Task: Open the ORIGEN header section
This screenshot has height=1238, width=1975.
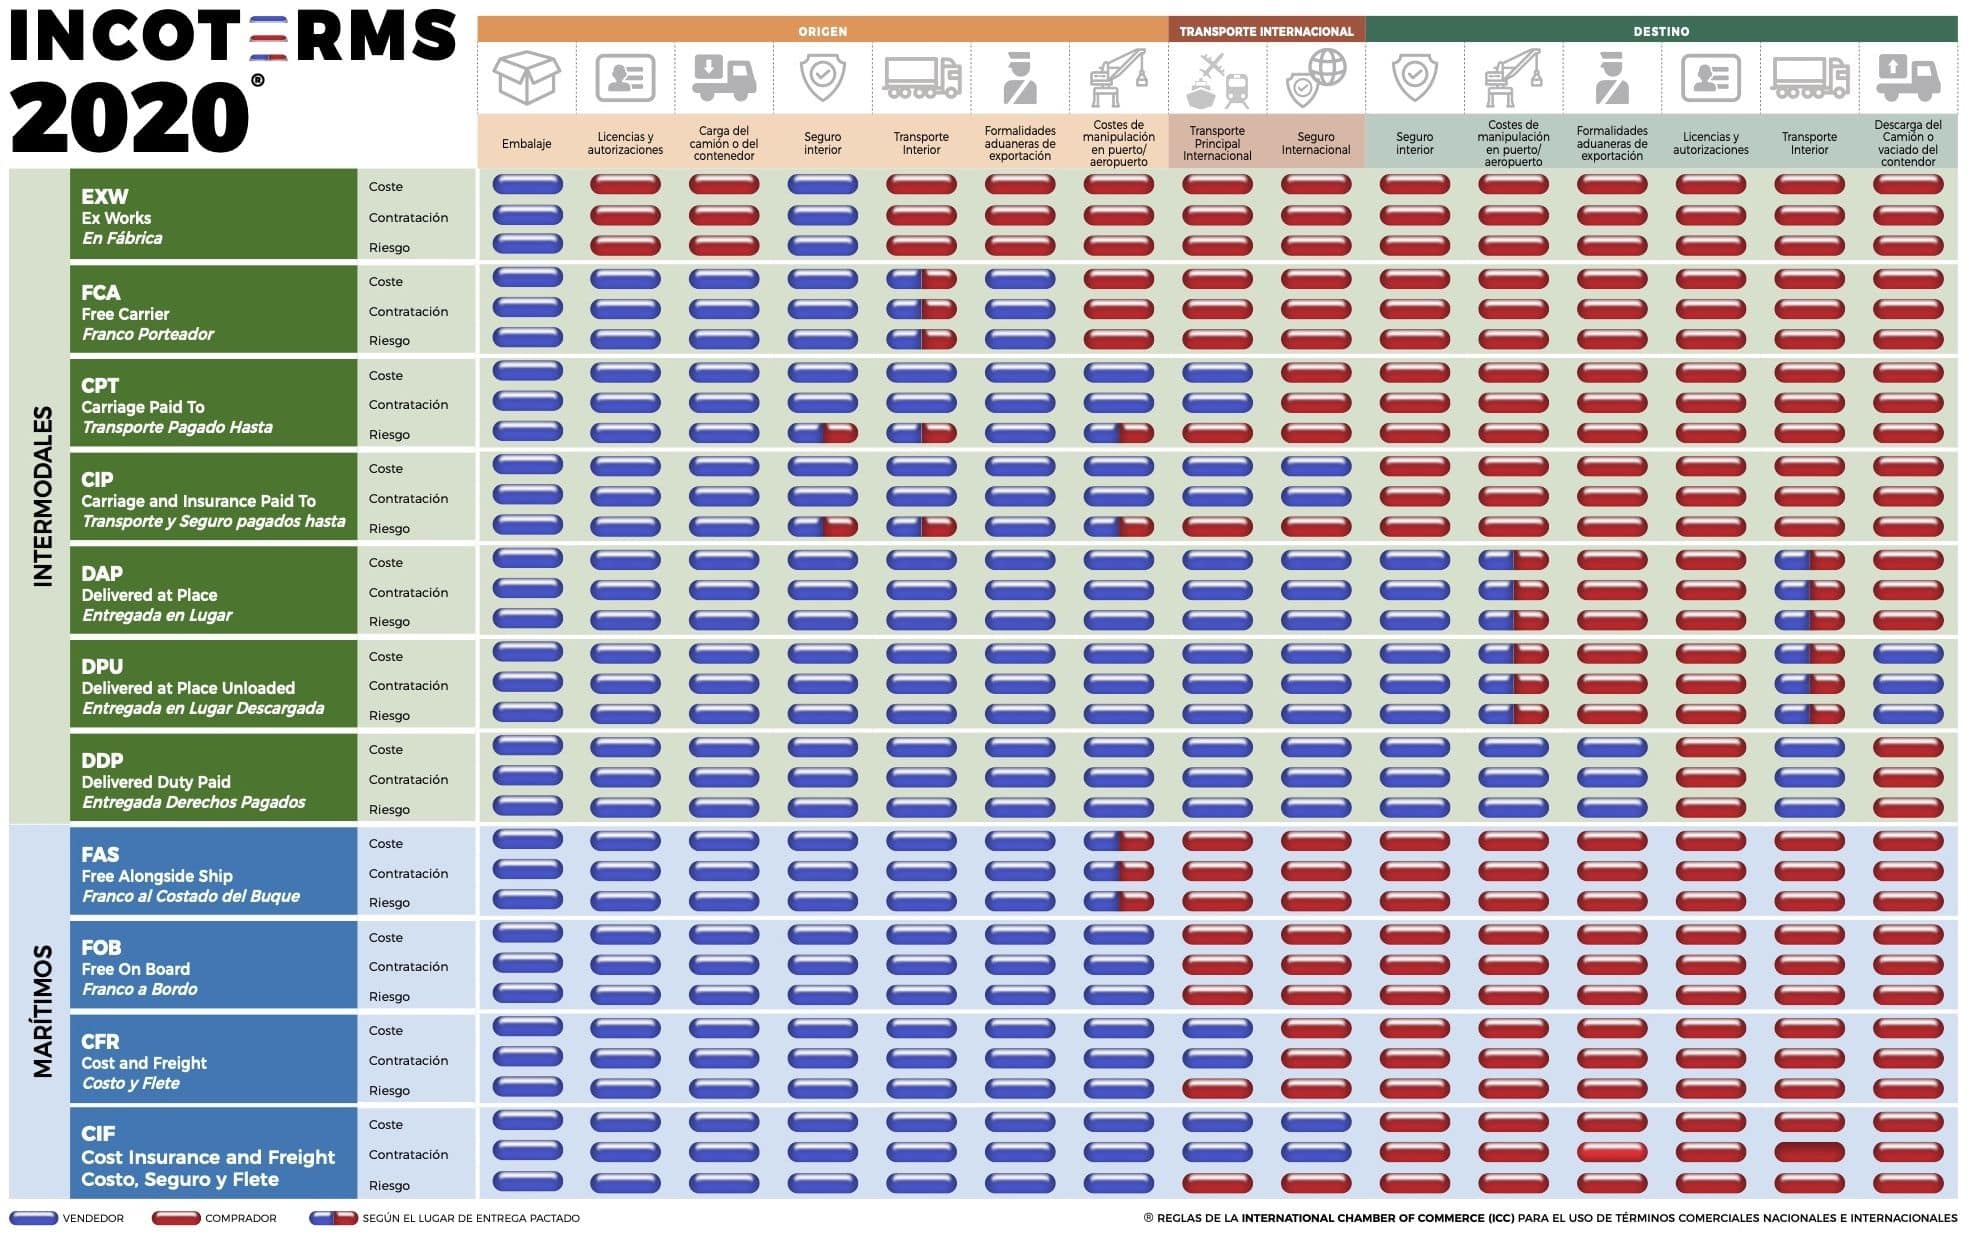Action: click(x=822, y=31)
